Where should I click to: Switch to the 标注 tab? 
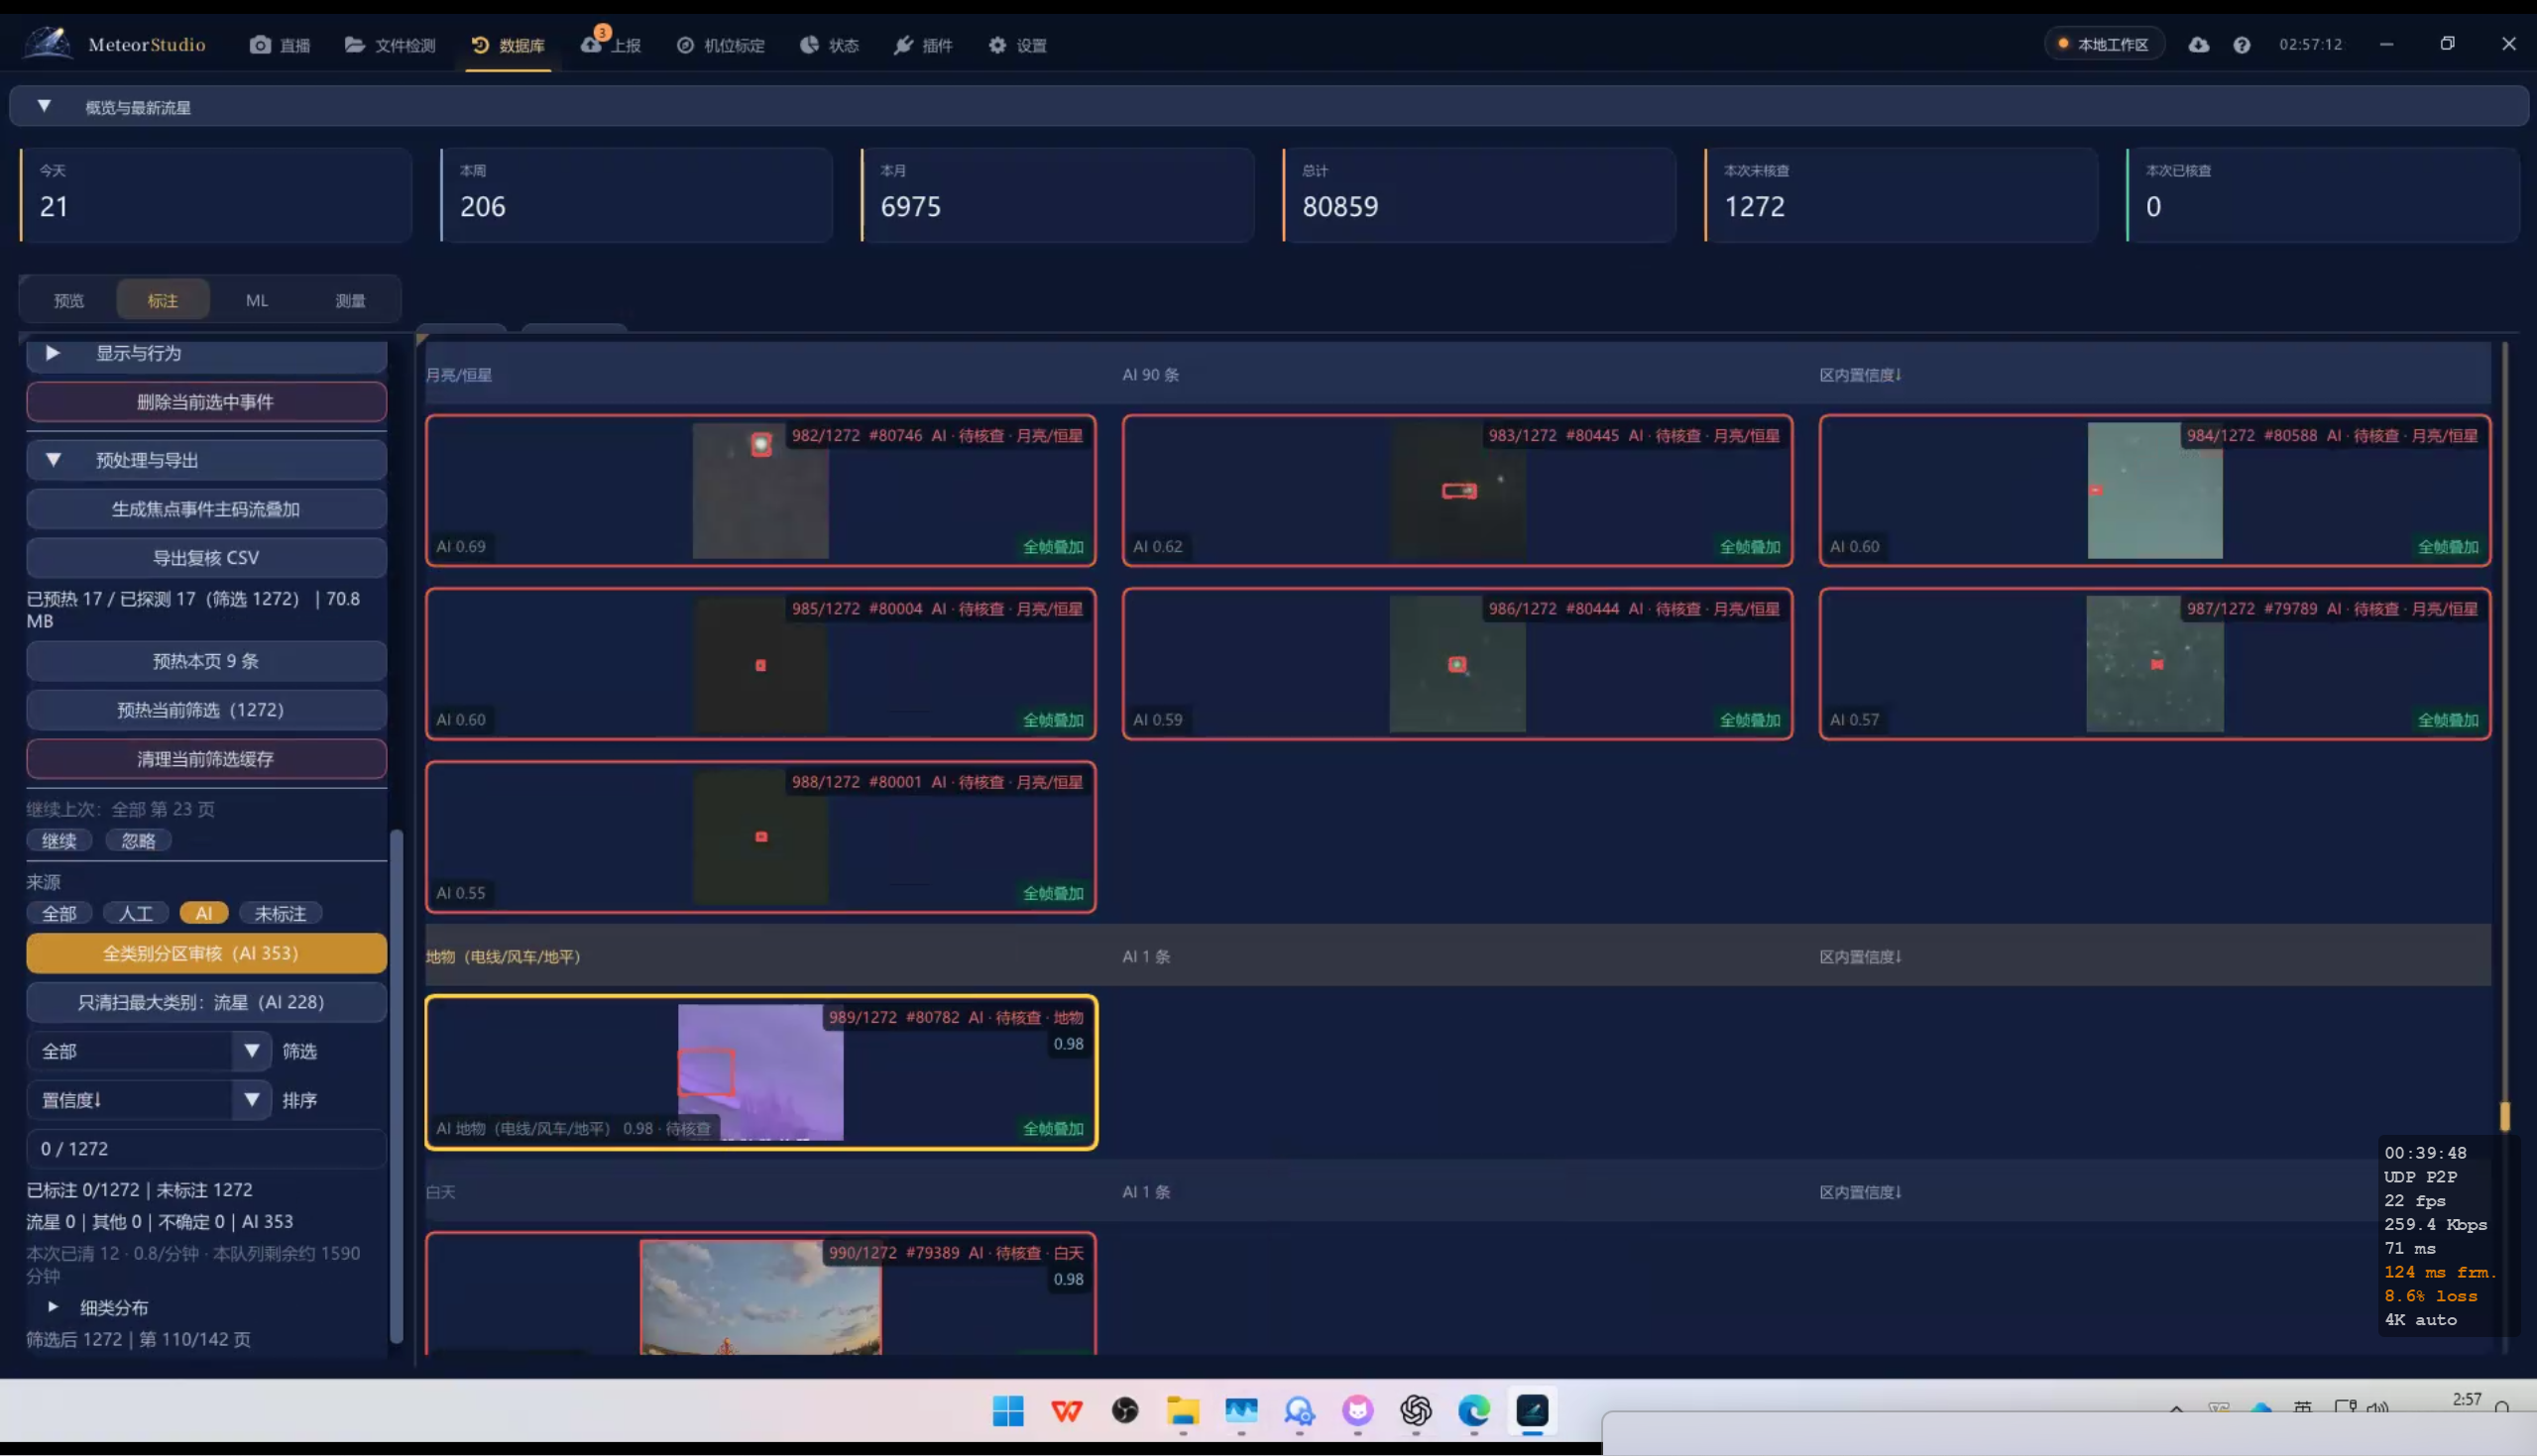coord(163,300)
